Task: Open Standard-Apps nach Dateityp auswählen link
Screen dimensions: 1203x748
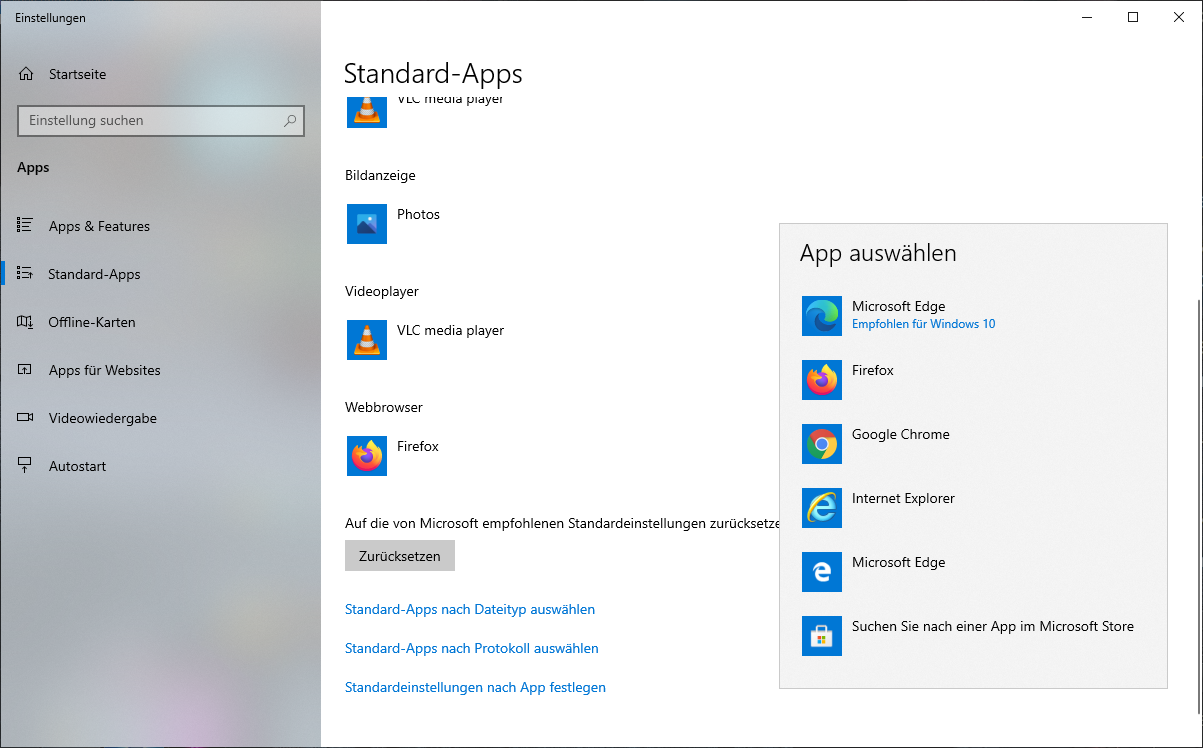Action: (470, 609)
